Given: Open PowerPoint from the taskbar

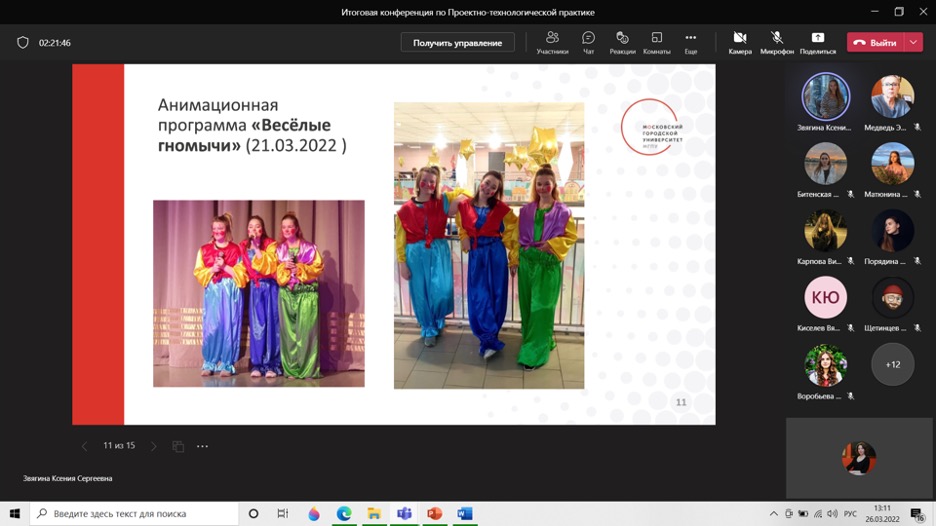Looking at the screenshot, I should [434, 514].
